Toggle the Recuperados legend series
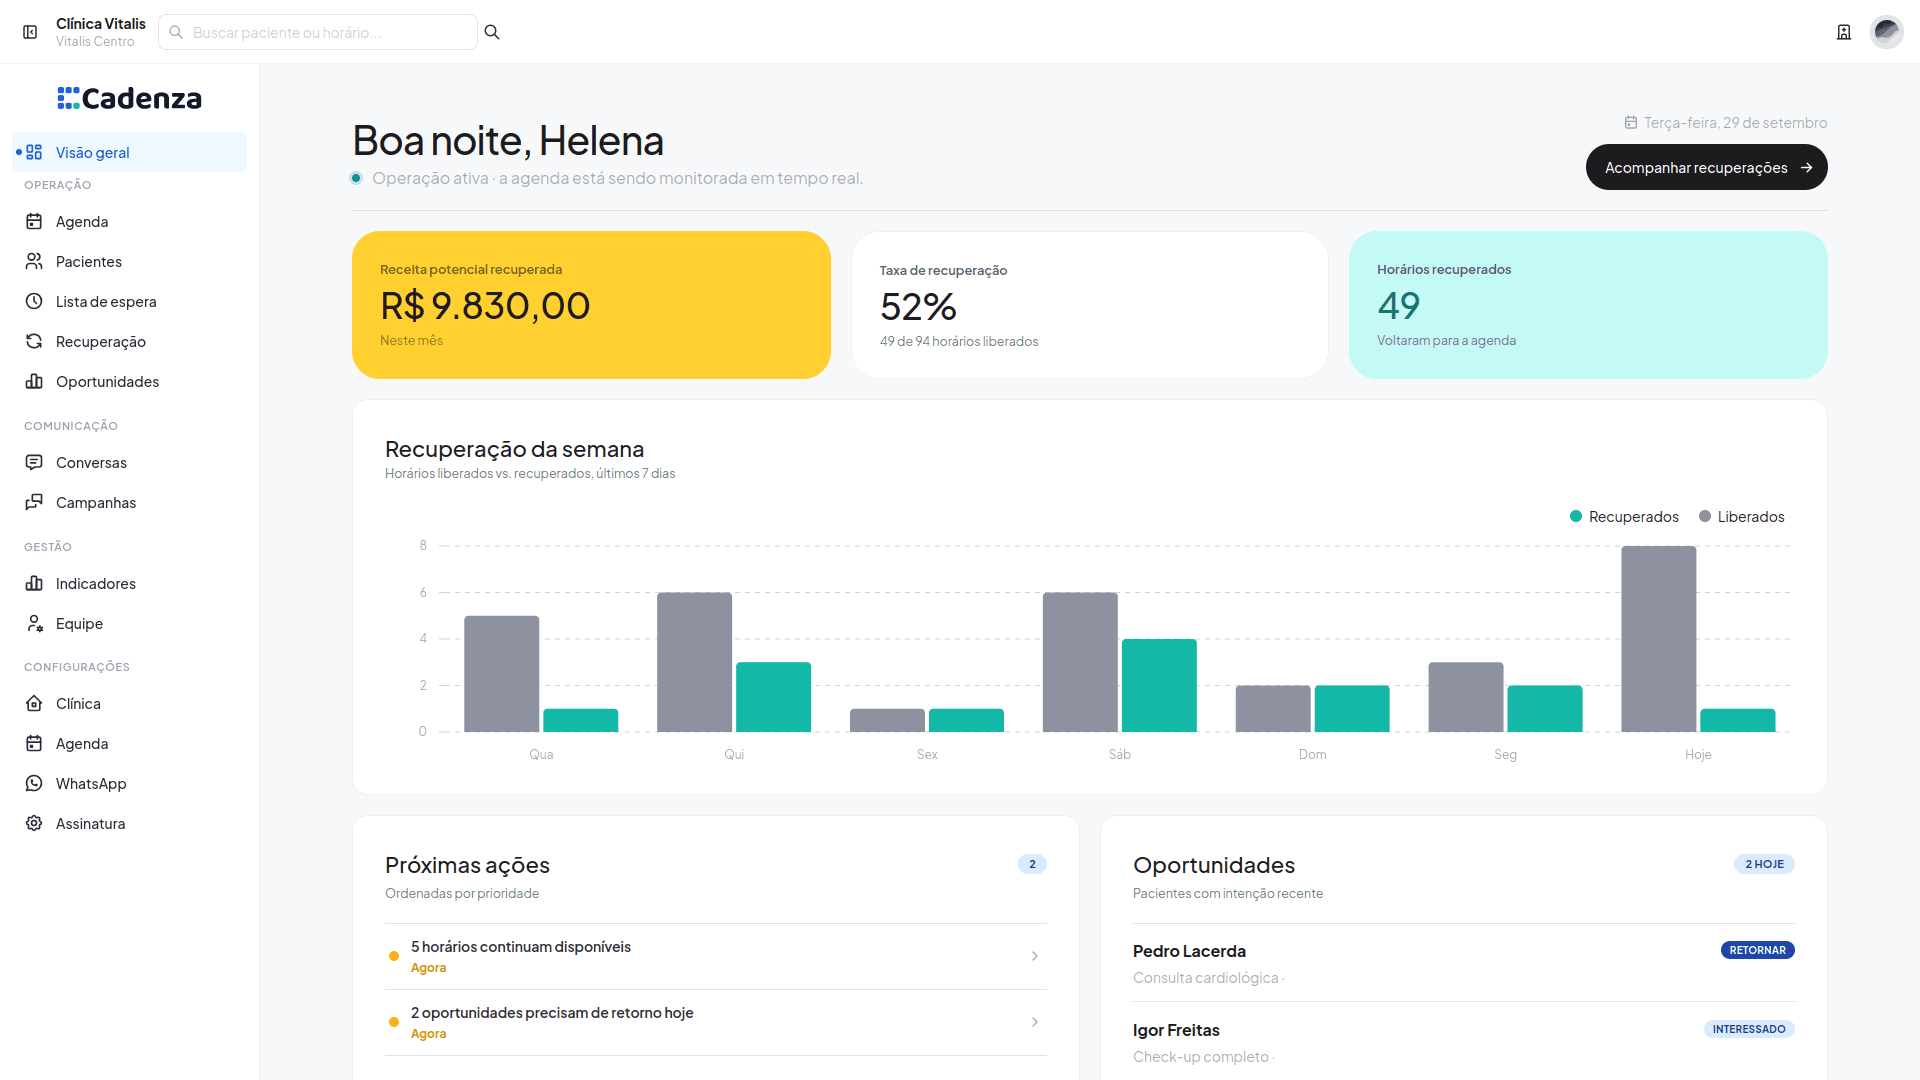Image resolution: width=1920 pixels, height=1080 pixels. tap(1624, 516)
